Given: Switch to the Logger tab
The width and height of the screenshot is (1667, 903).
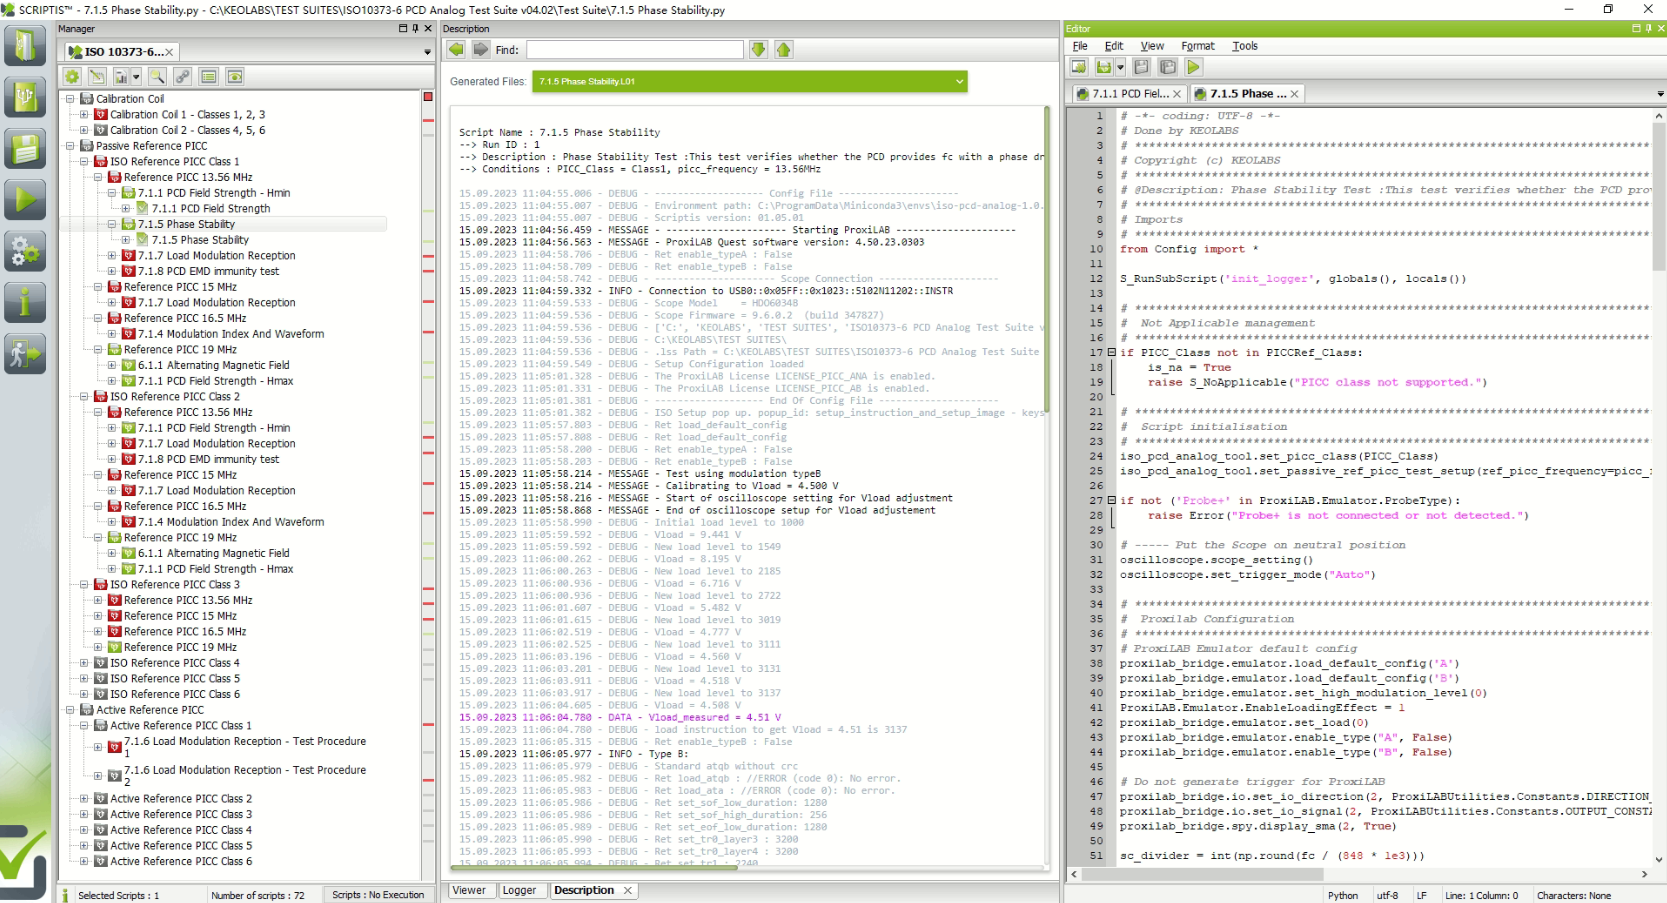Looking at the screenshot, I should pyautogui.click(x=518, y=890).
